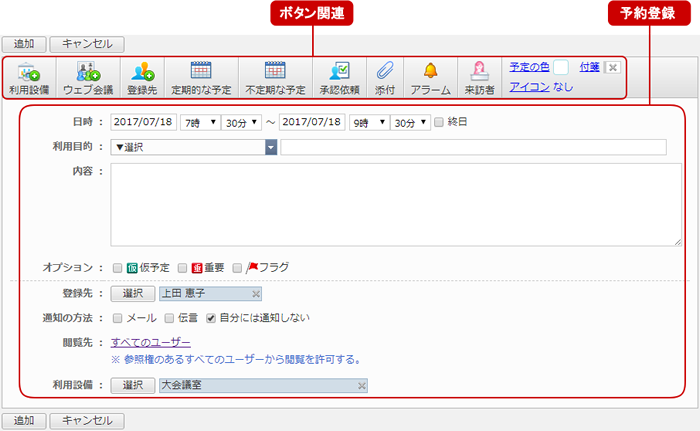This screenshot has width=700, height=431.
Task: Click 選択 button beside 利用設備
Action: click(133, 385)
